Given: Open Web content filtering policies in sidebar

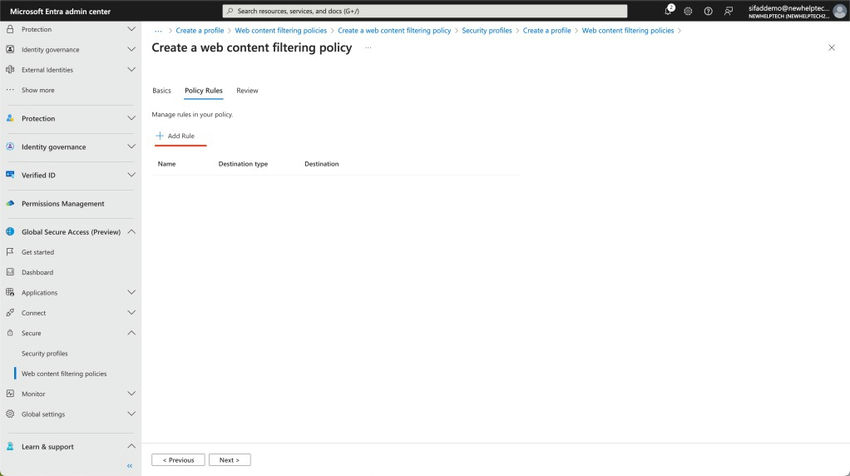Looking at the screenshot, I should coord(64,374).
